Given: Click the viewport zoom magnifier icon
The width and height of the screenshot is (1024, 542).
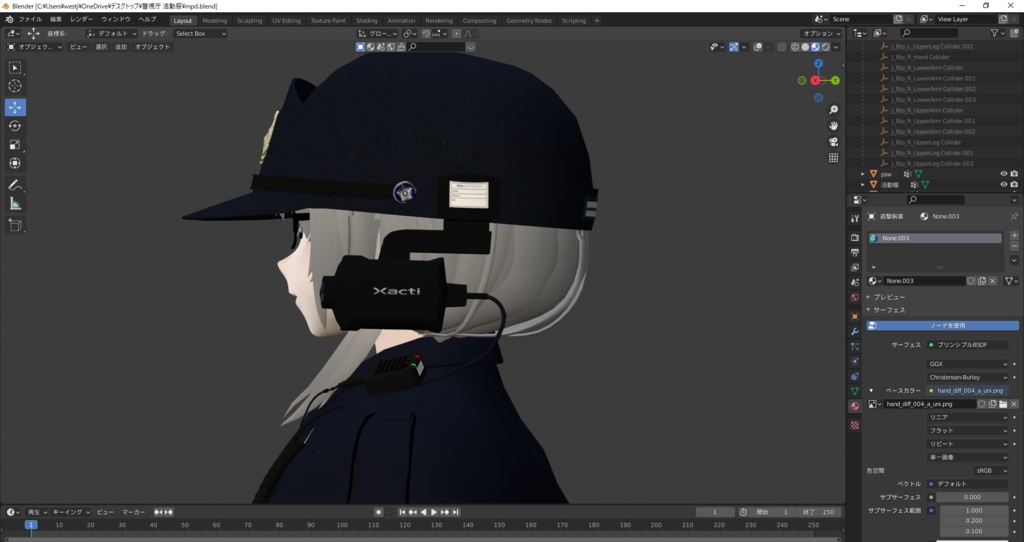Looking at the screenshot, I should coord(833,110).
